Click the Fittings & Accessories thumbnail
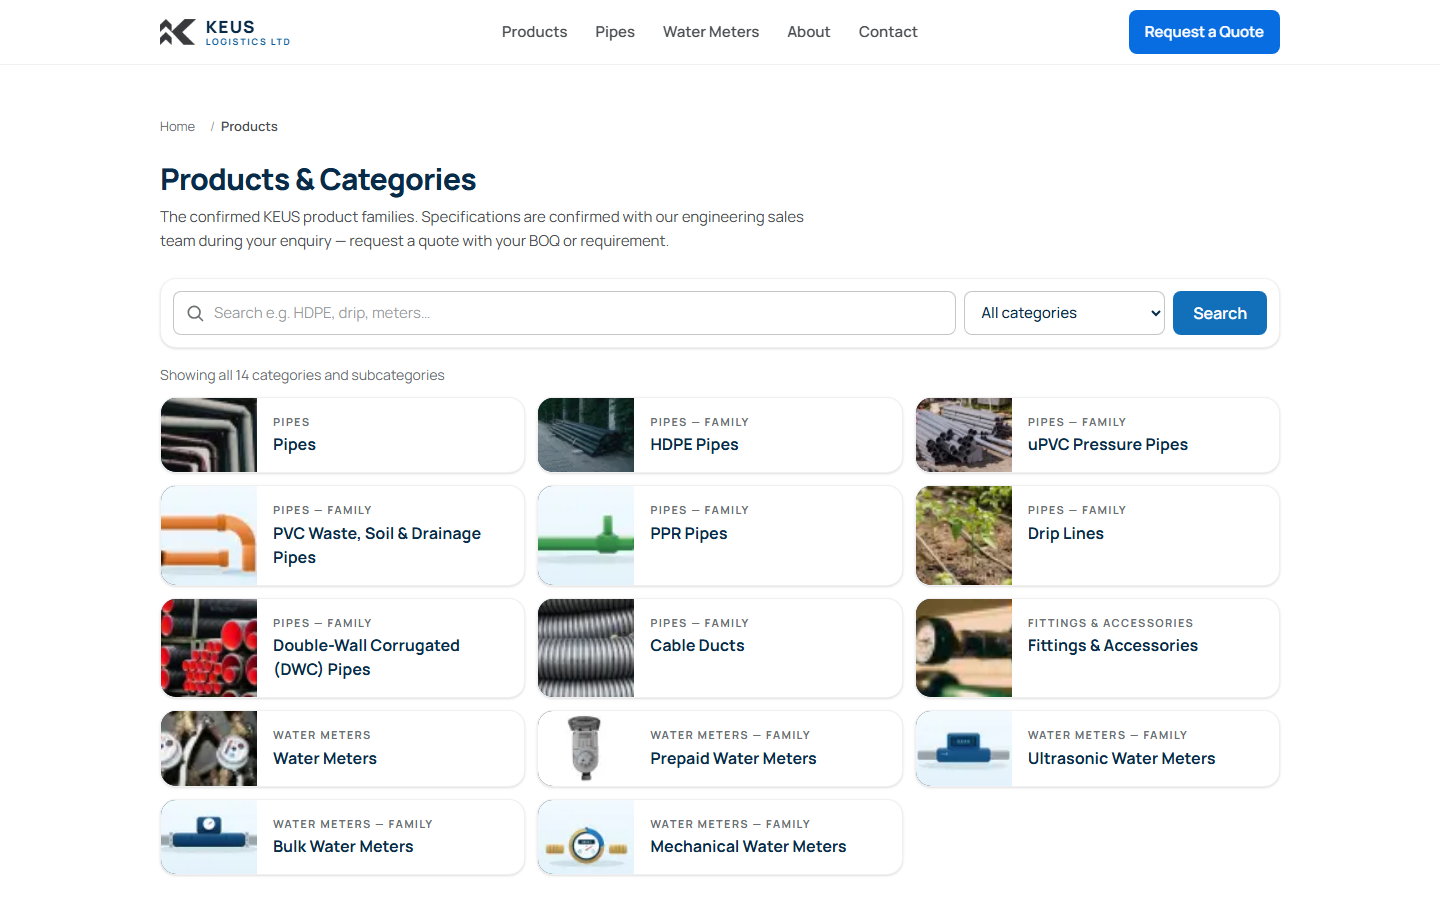The image size is (1440, 900). (964, 648)
